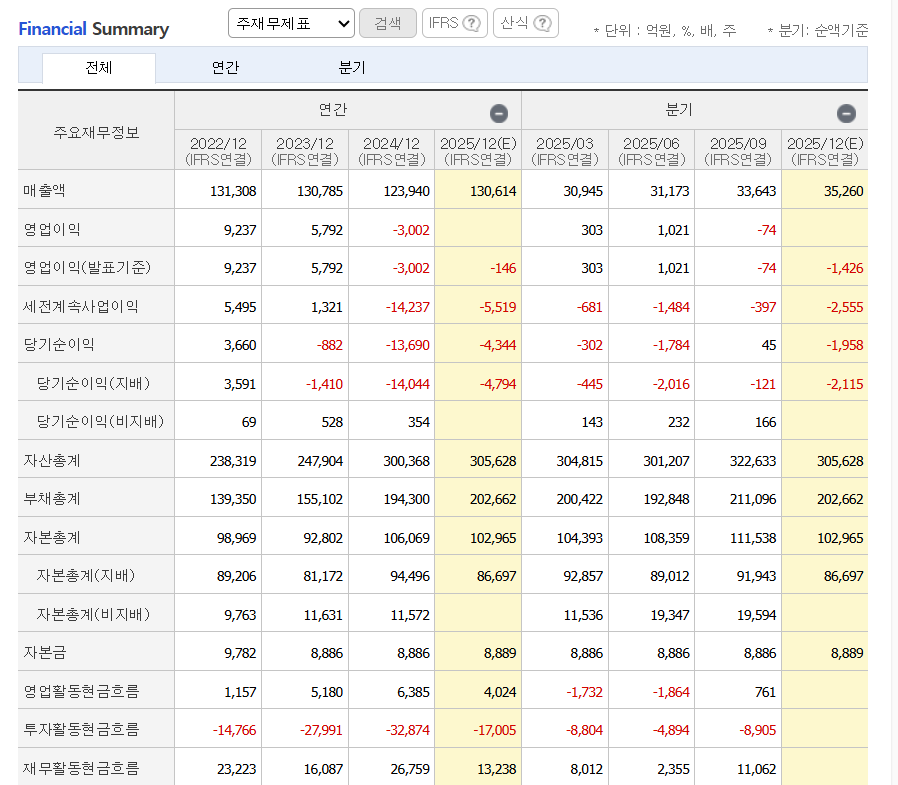Click the -13,690 net income value

click(407, 345)
